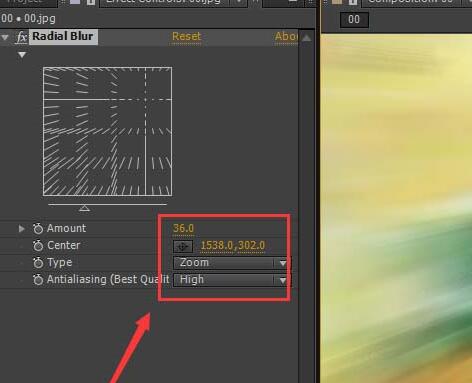Toggle the fx switch for Radial Blur
This screenshot has width=472, height=383.
tap(21, 37)
